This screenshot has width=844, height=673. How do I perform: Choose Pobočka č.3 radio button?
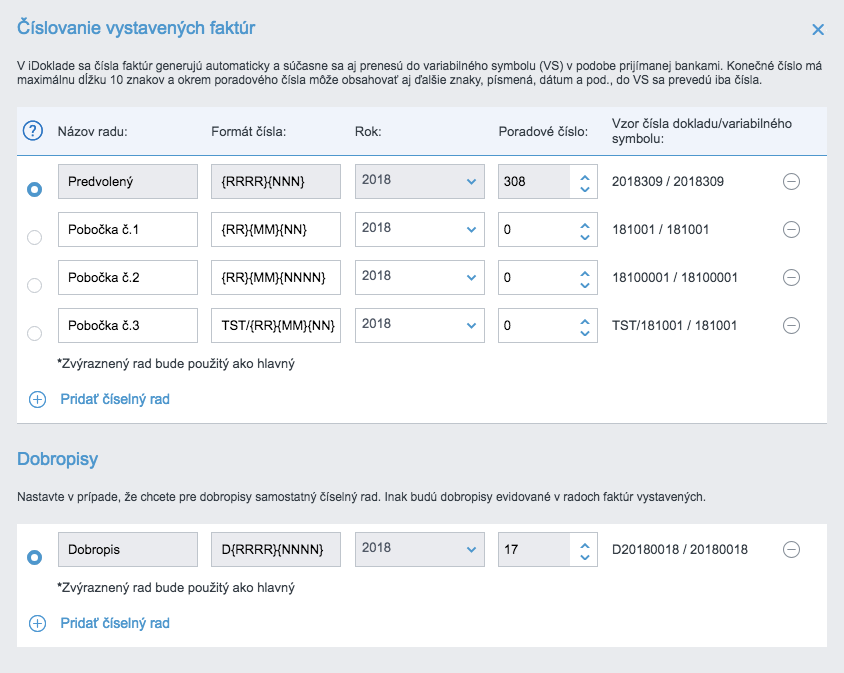coord(35,333)
